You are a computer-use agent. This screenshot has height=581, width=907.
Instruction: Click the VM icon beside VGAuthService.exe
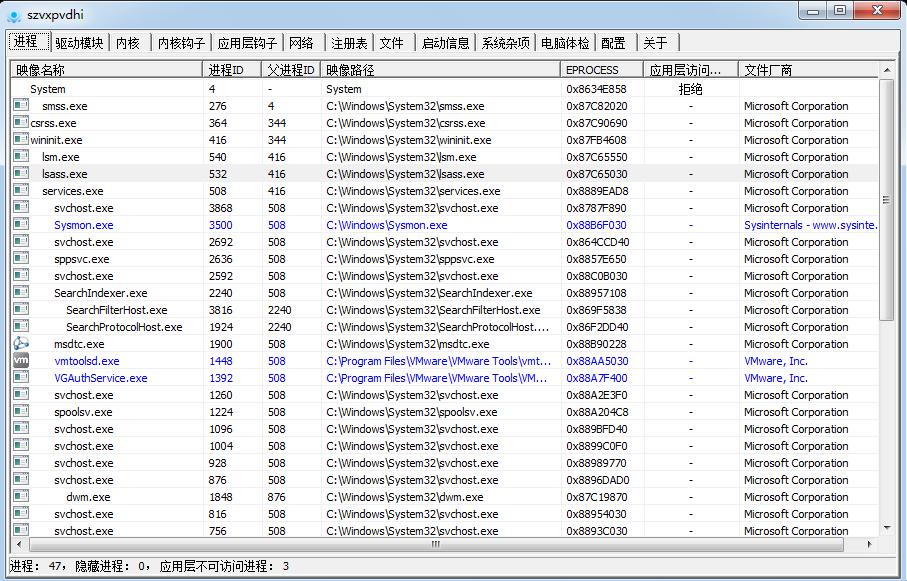coord(21,378)
